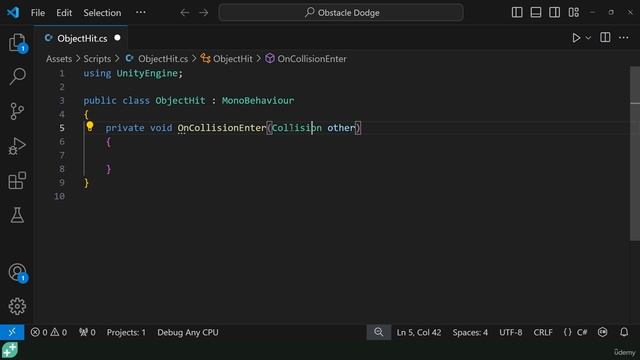640x360 pixels.
Task: Click MonoBehaviour in line 3
Action: click(258, 100)
